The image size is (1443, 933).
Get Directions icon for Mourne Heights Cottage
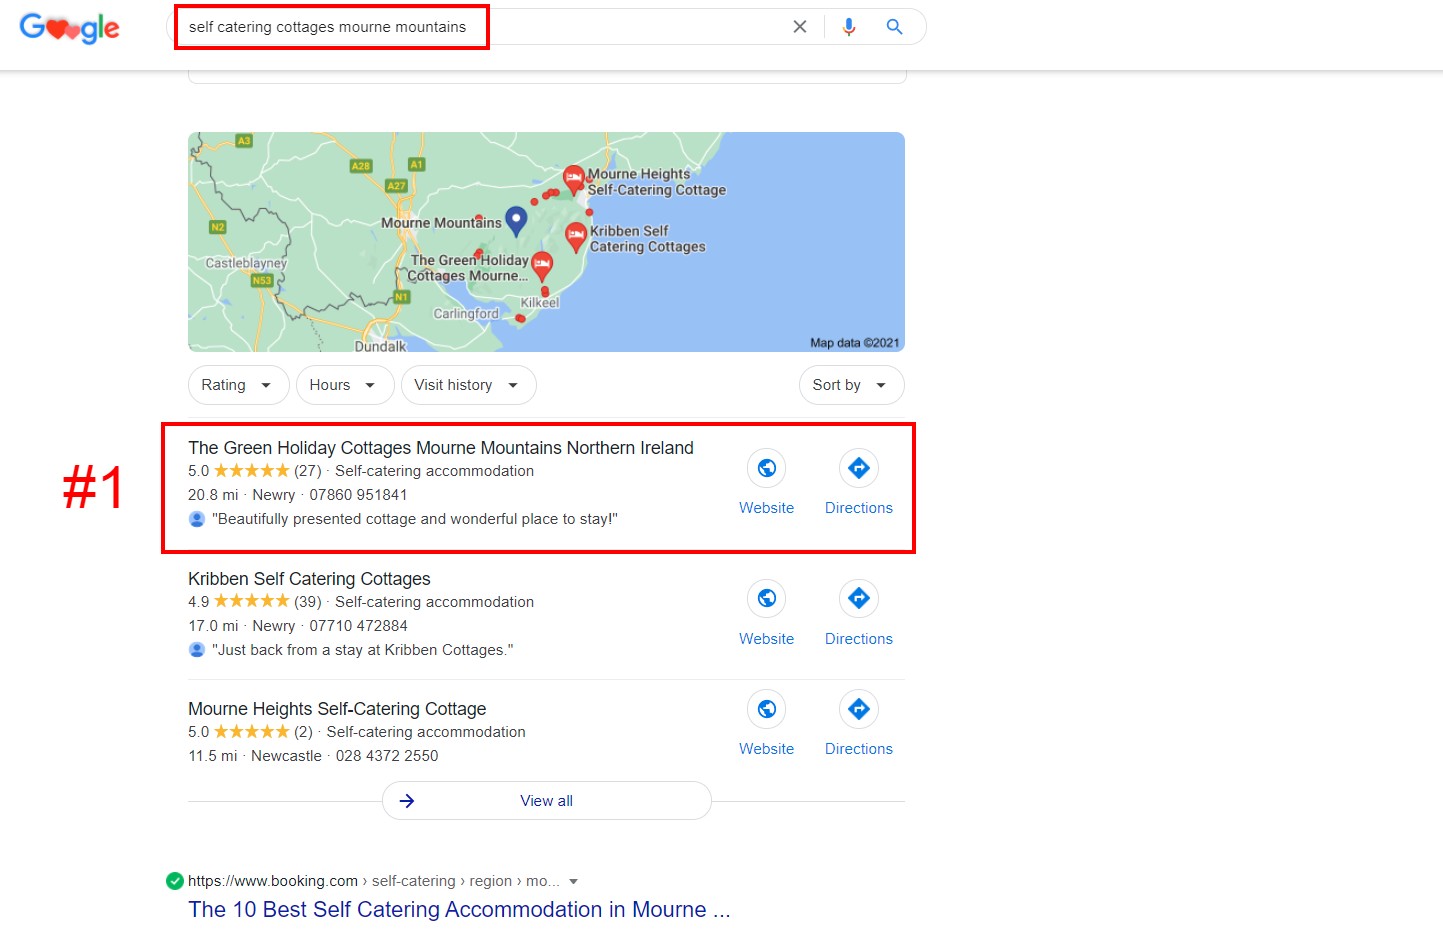(859, 709)
